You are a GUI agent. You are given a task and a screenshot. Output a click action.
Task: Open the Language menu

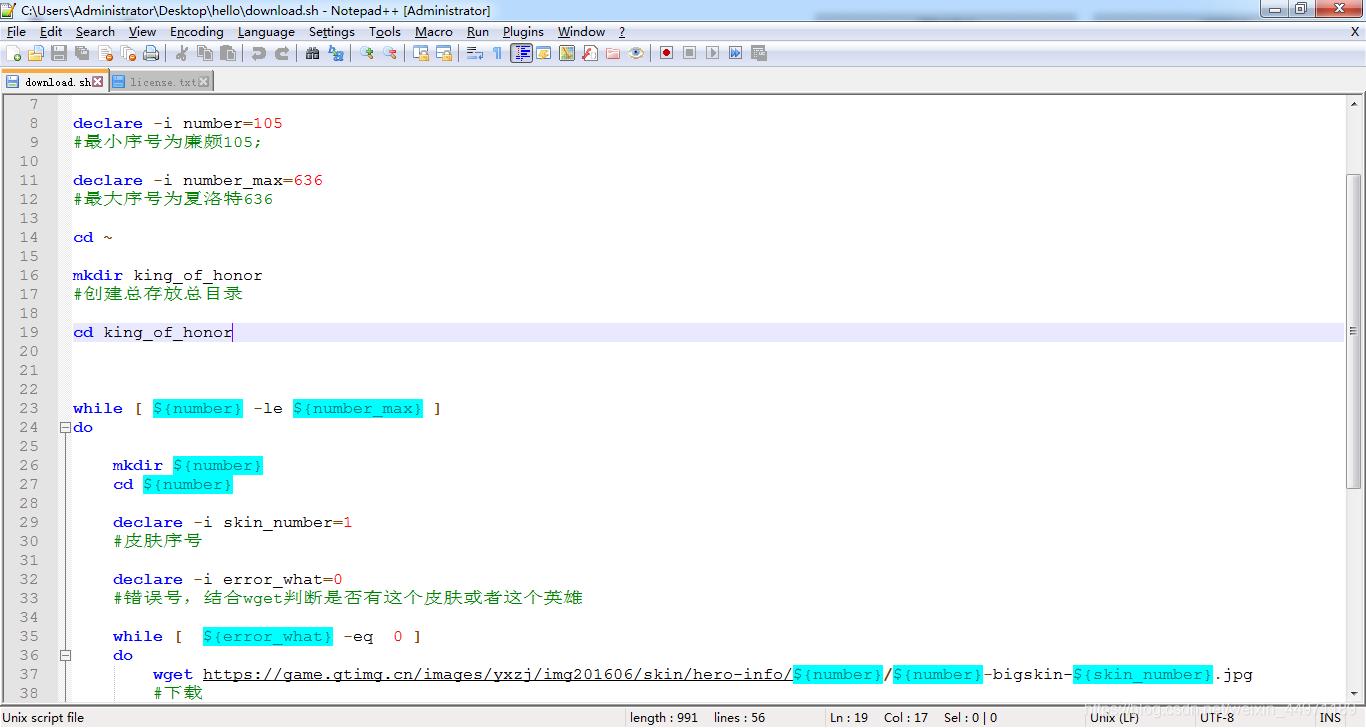click(x=265, y=31)
